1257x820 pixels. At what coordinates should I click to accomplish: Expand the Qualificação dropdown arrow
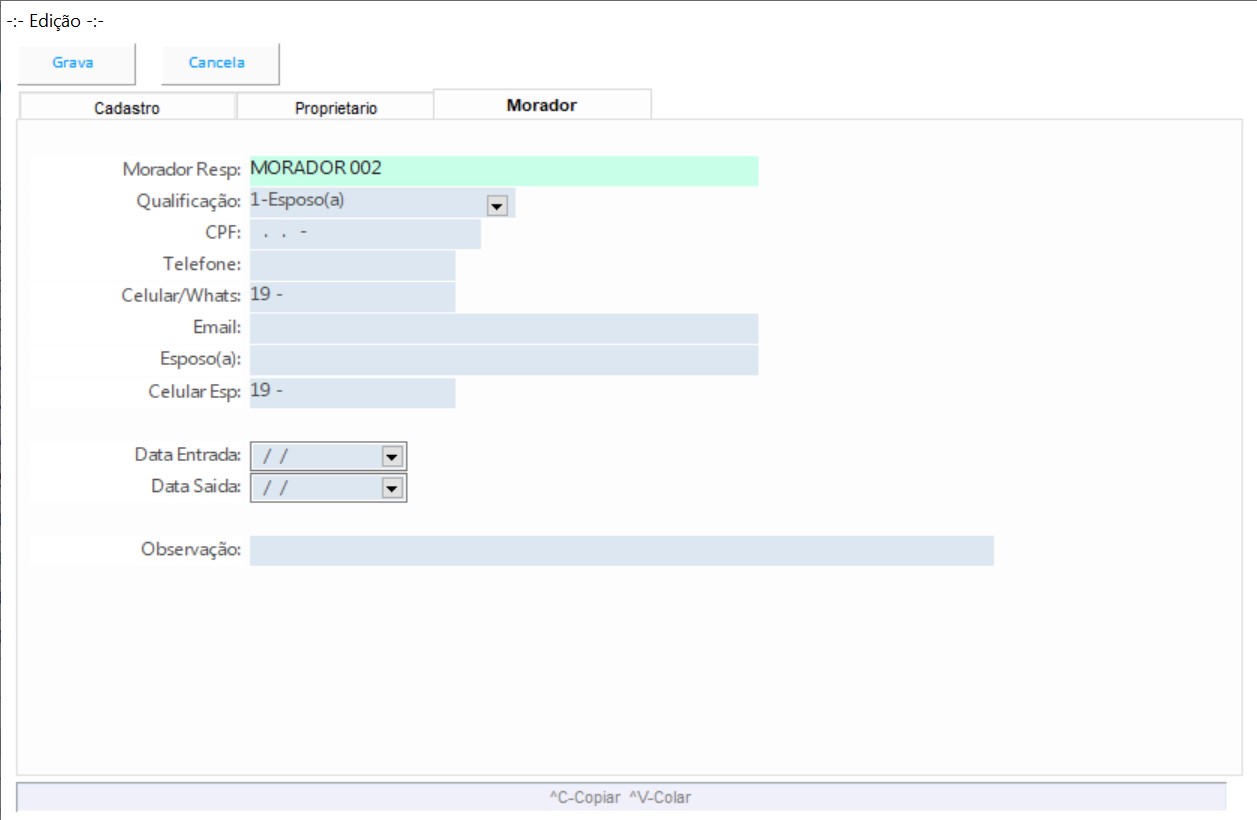coord(496,205)
